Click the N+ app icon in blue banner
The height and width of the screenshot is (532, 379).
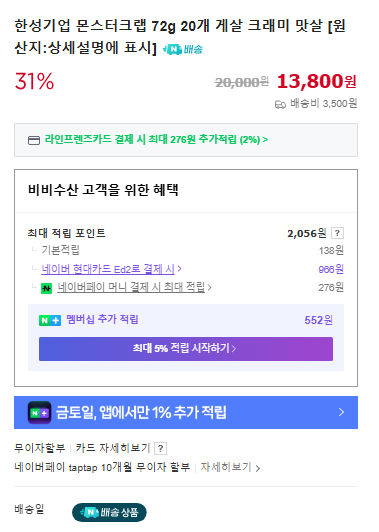(x=40, y=413)
